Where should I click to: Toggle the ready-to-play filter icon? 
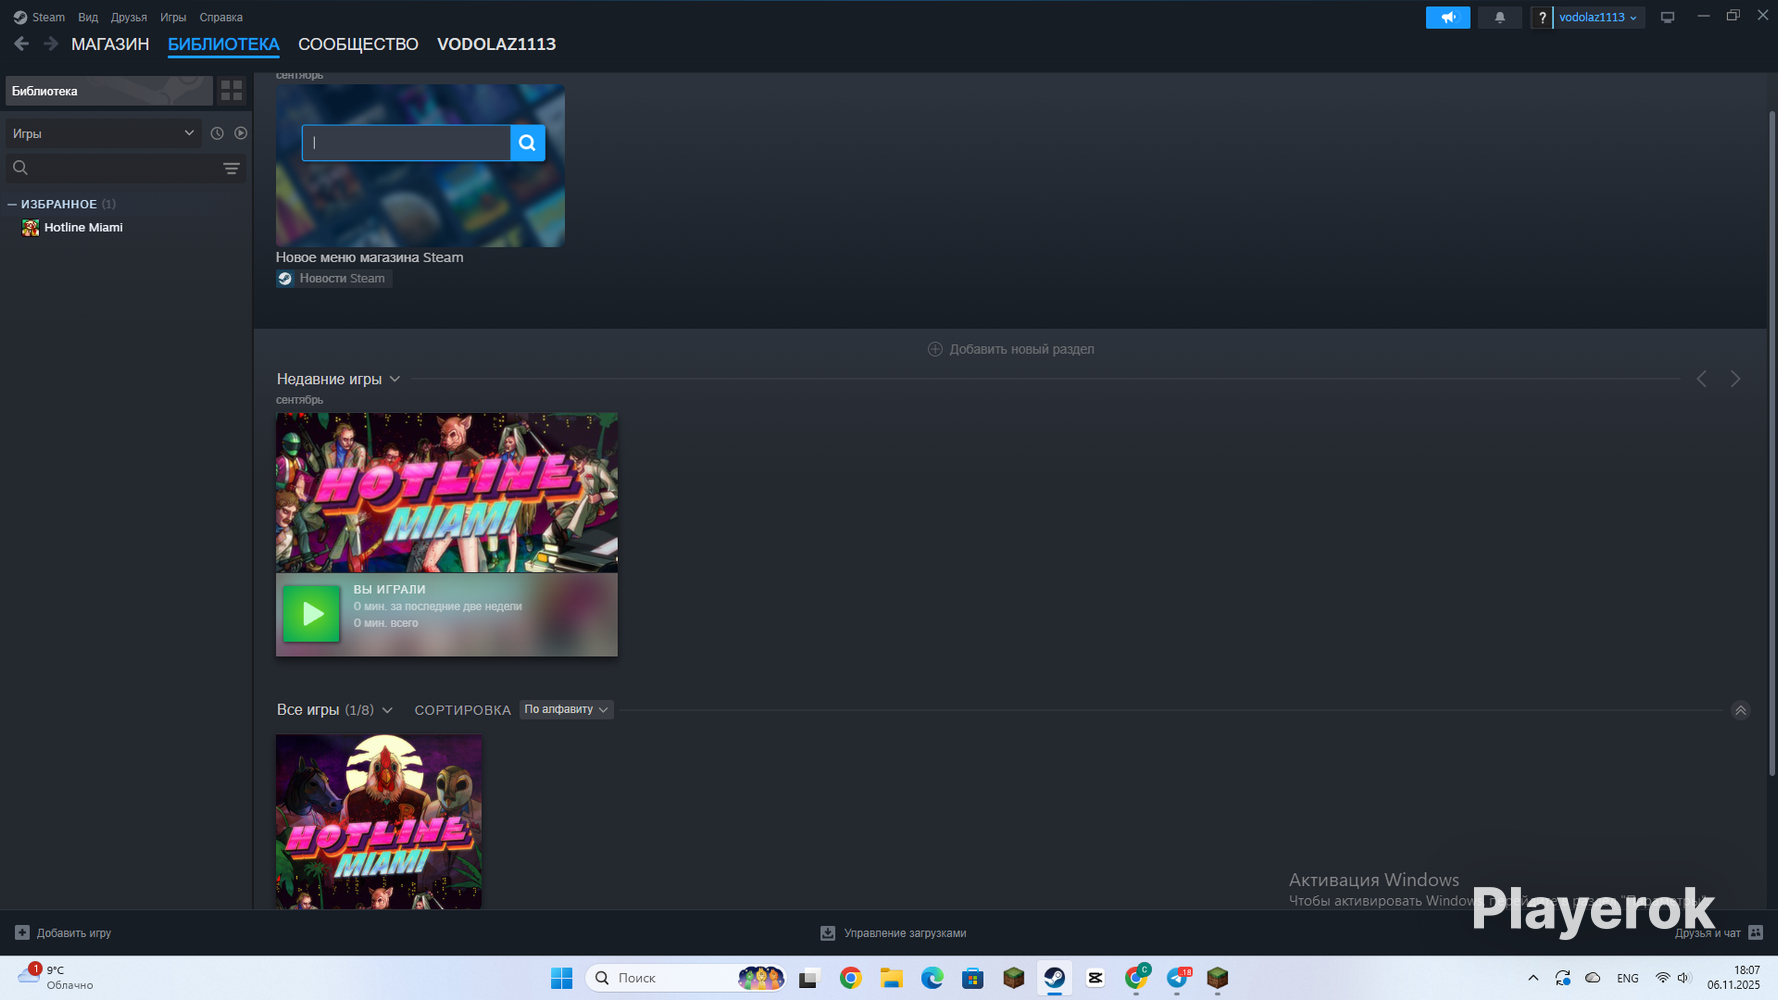click(241, 133)
